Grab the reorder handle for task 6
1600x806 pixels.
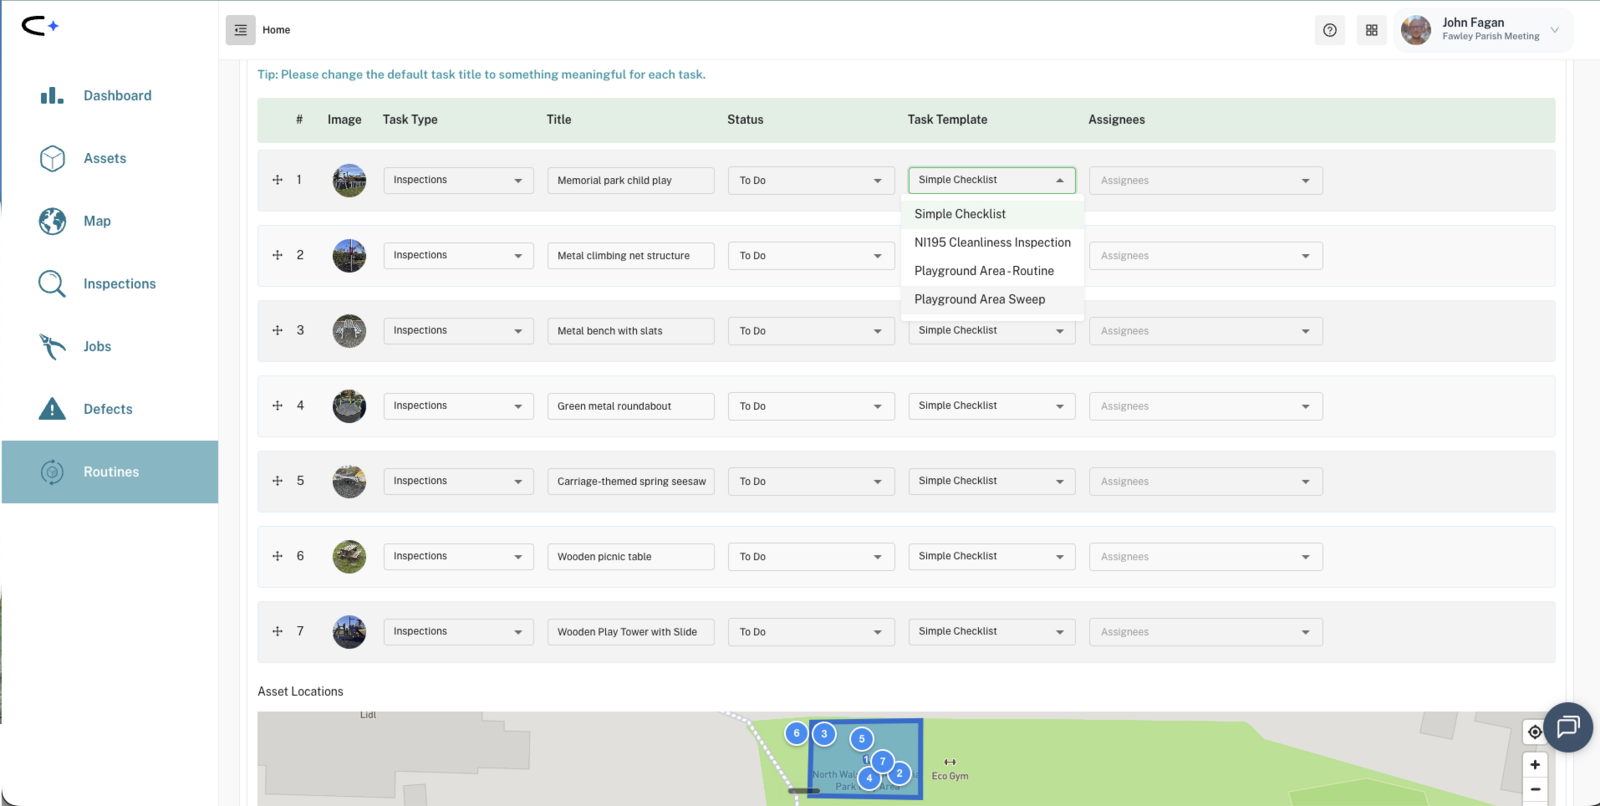tap(277, 556)
